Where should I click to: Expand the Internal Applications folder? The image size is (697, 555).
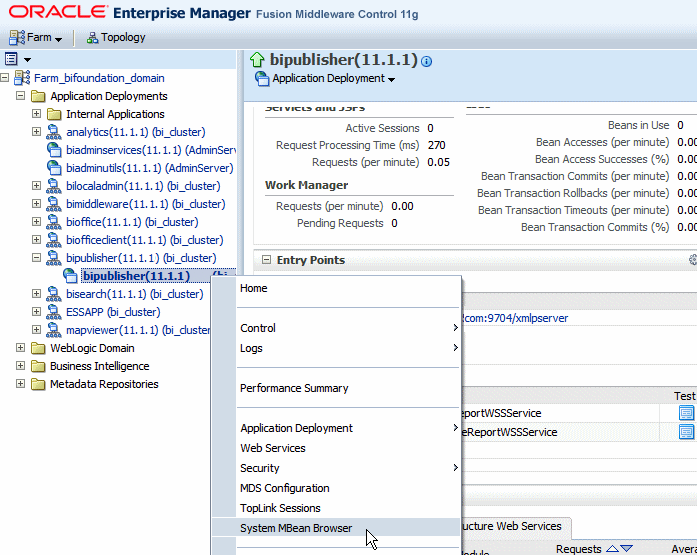point(36,114)
